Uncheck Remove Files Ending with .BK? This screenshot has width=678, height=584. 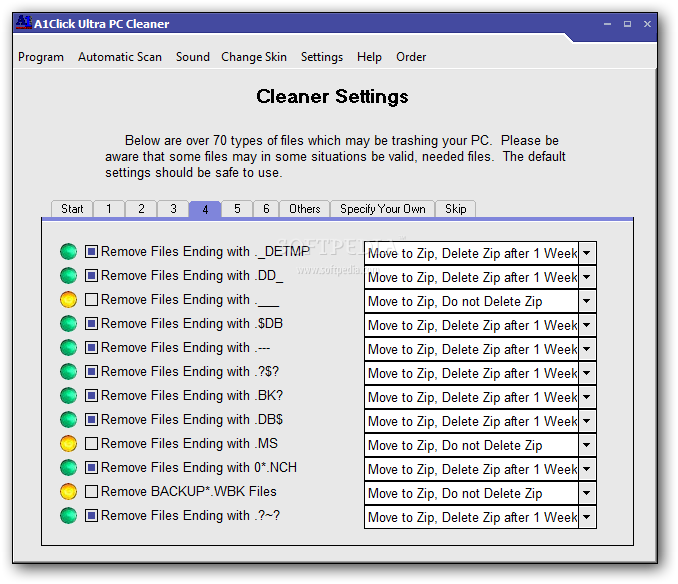[91, 395]
